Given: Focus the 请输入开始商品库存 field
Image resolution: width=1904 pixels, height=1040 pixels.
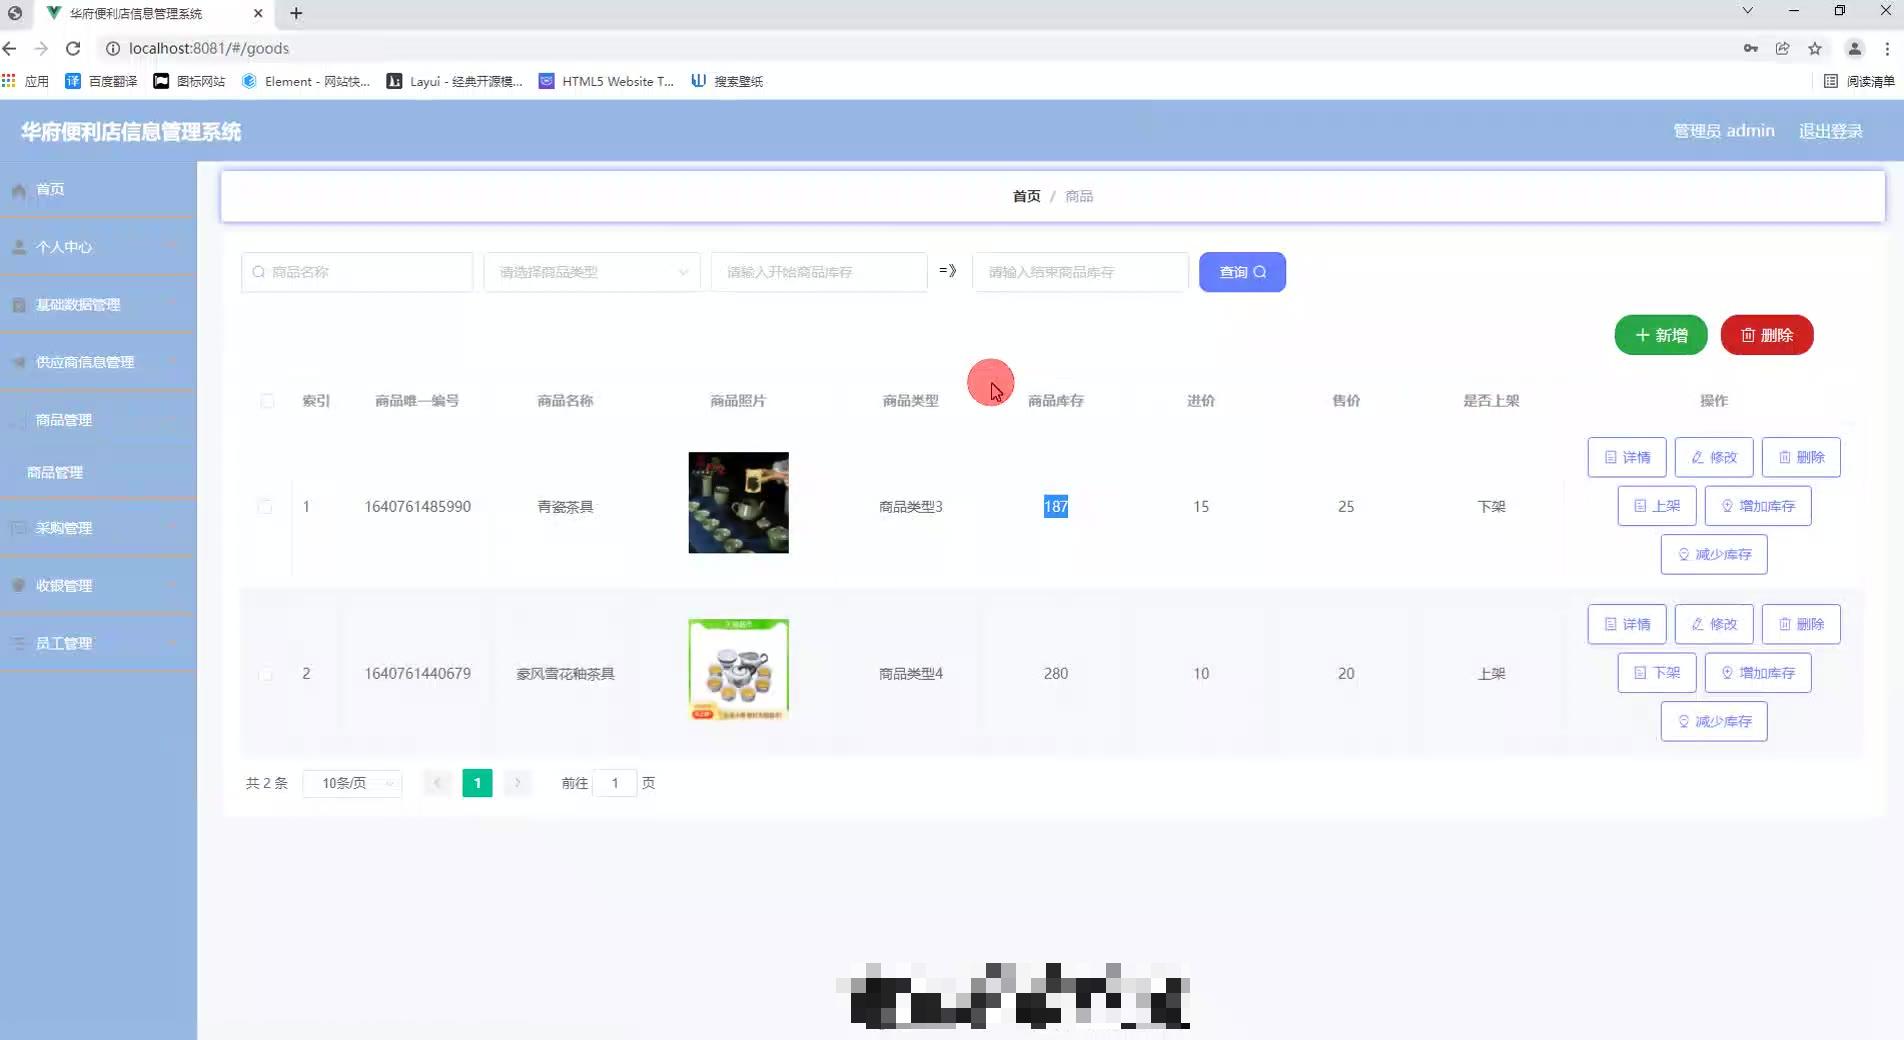Looking at the screenshot, I should click(x=819, y=272).
